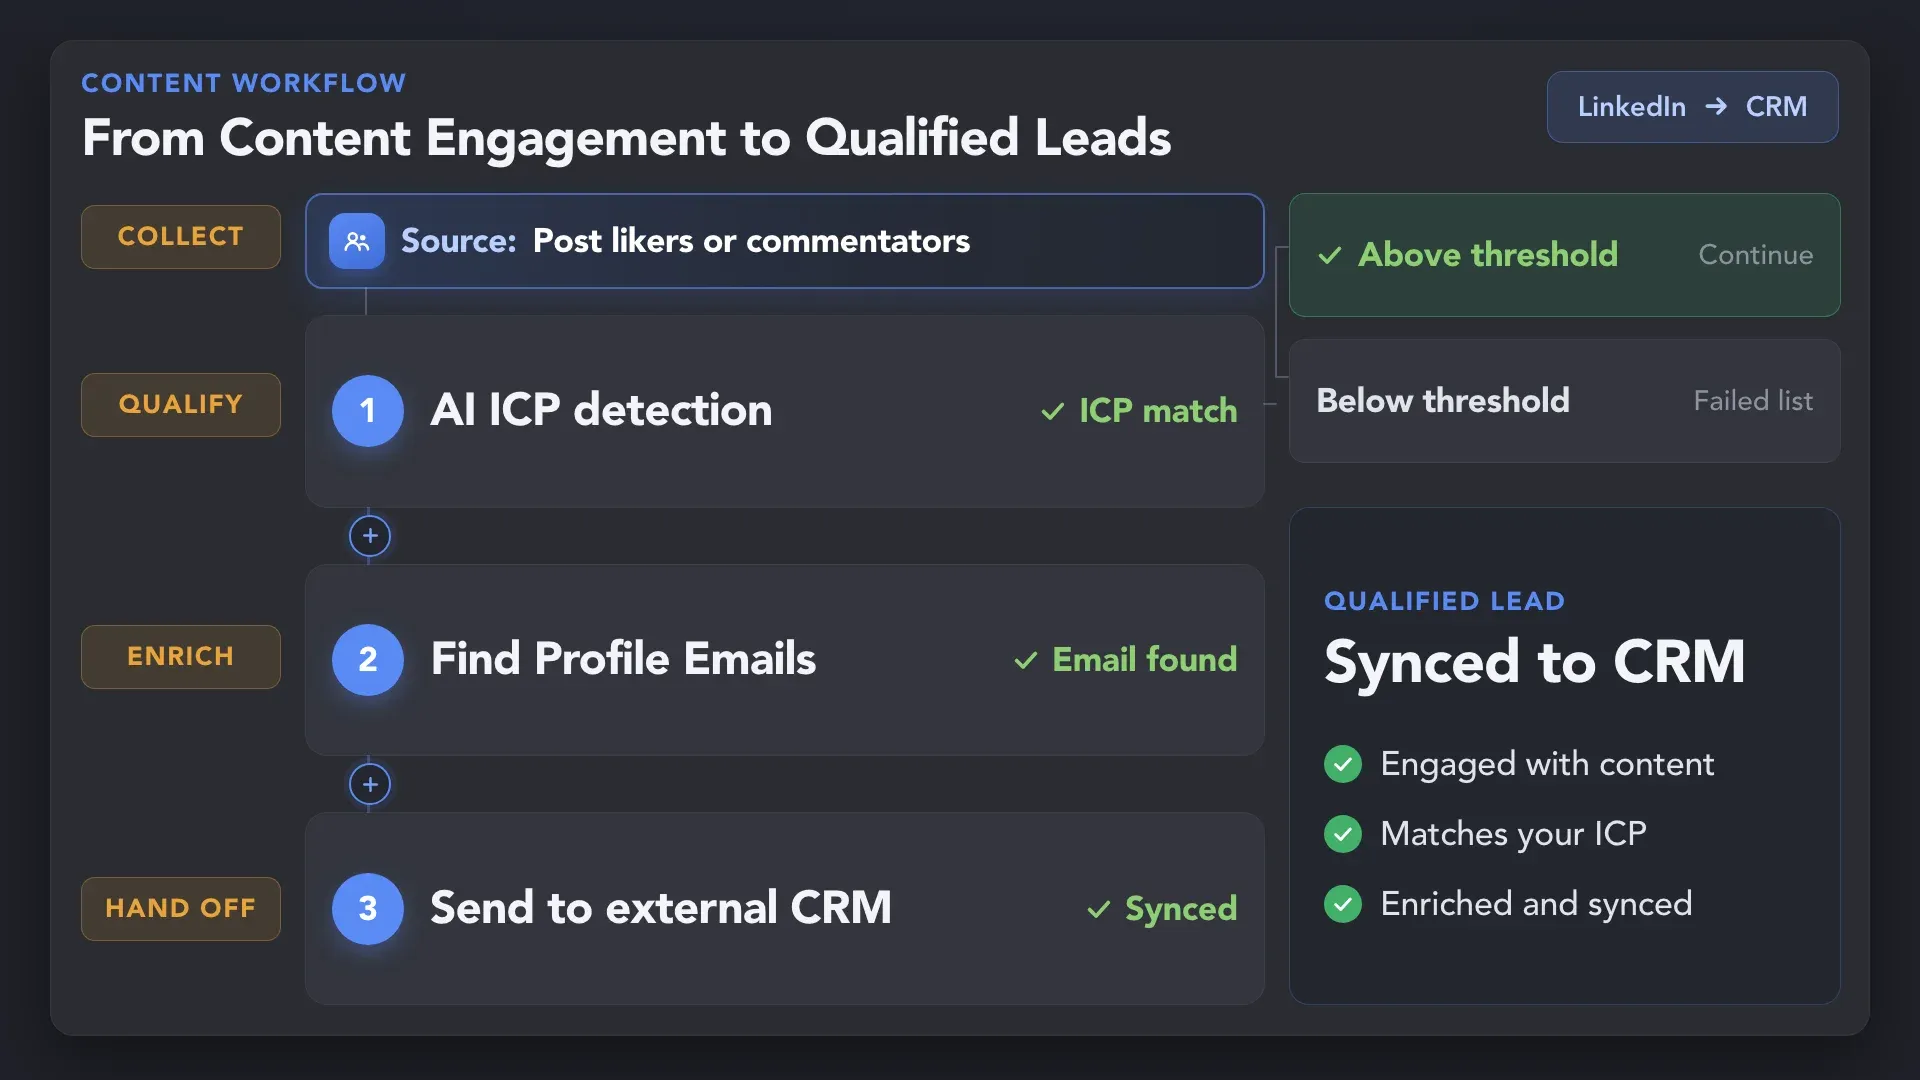The height and width of the screenshot is (1080, 1920).
Task: Click the people icon beside Source
Action: (357, 241)
